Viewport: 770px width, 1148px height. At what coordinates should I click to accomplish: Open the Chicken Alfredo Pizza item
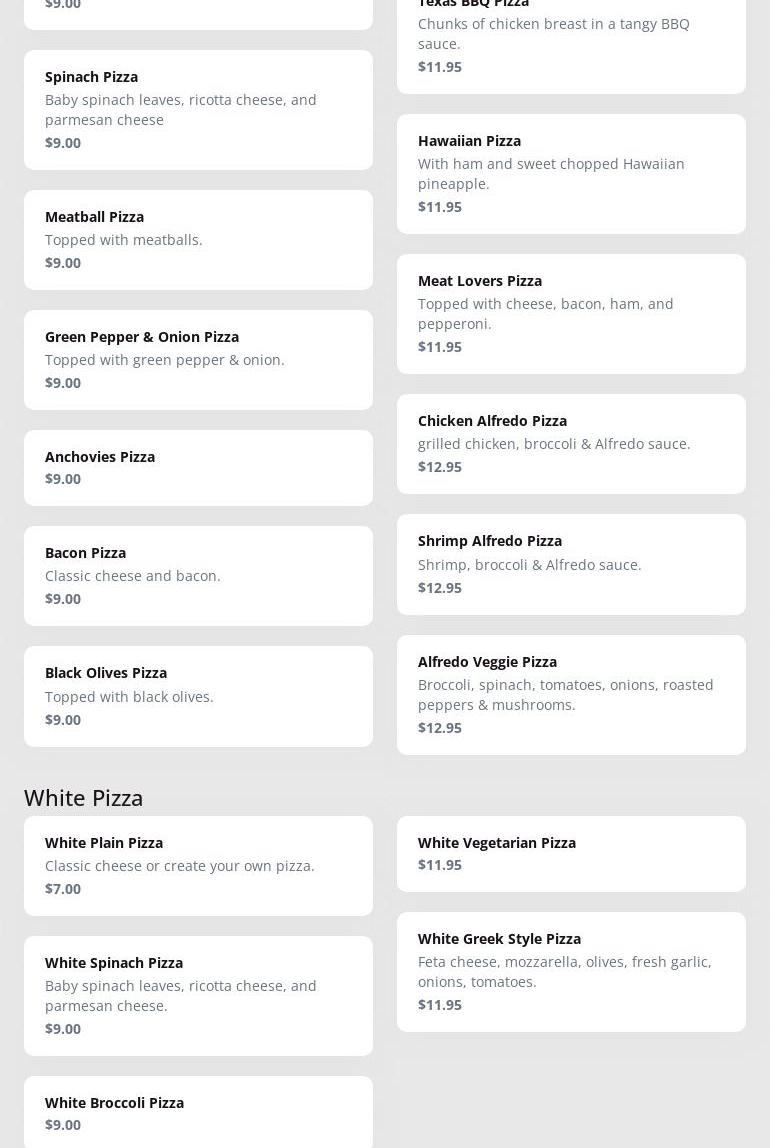tap(571, 444)
